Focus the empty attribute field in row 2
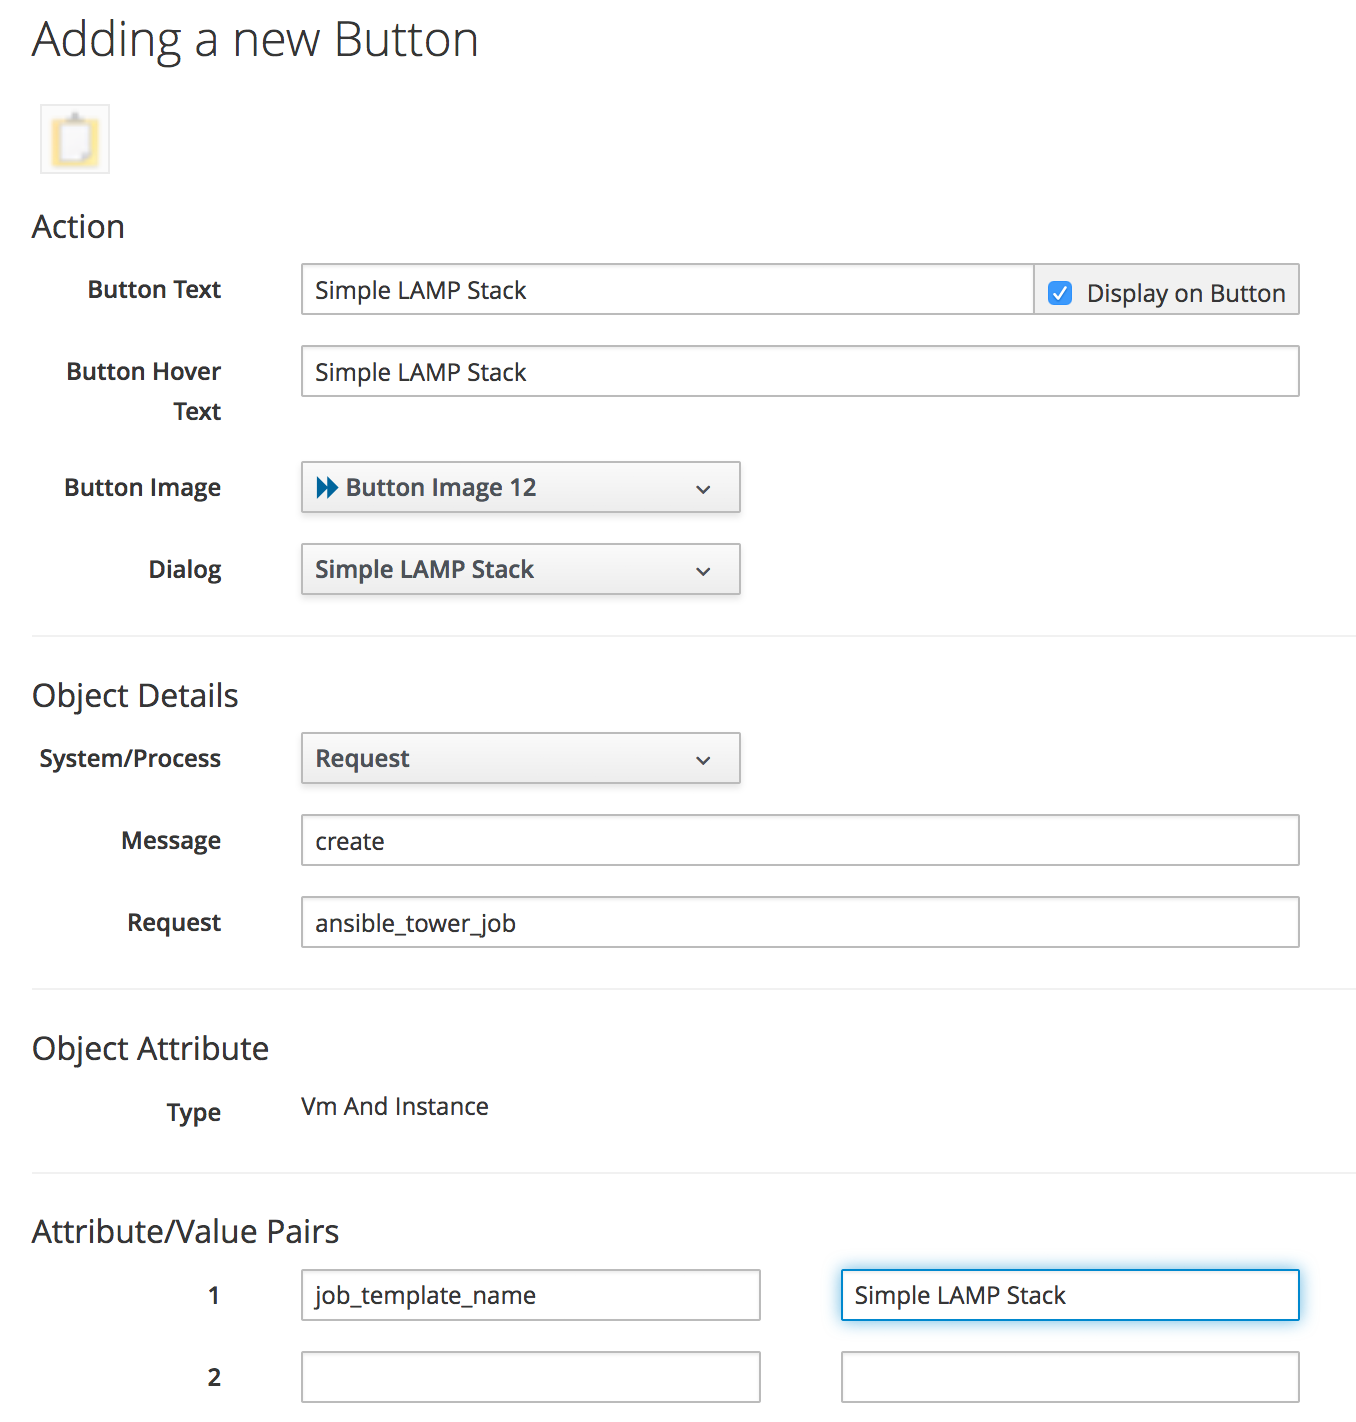1356x1422 pixels. [x=530, y=1377]
